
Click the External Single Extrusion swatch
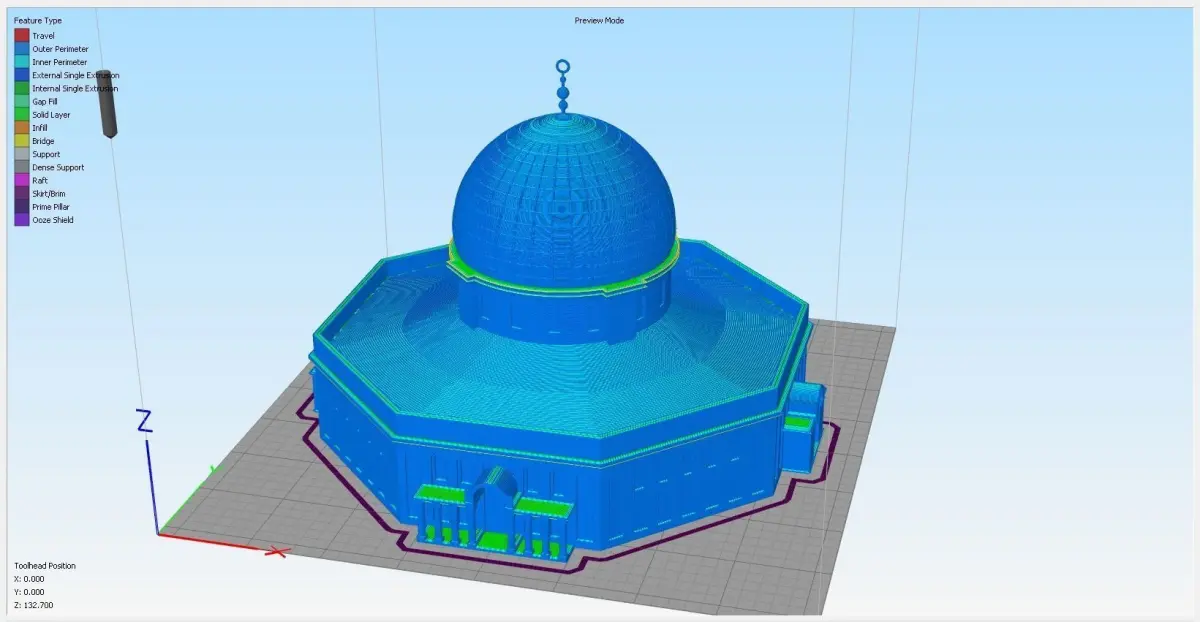coord(21,75)
